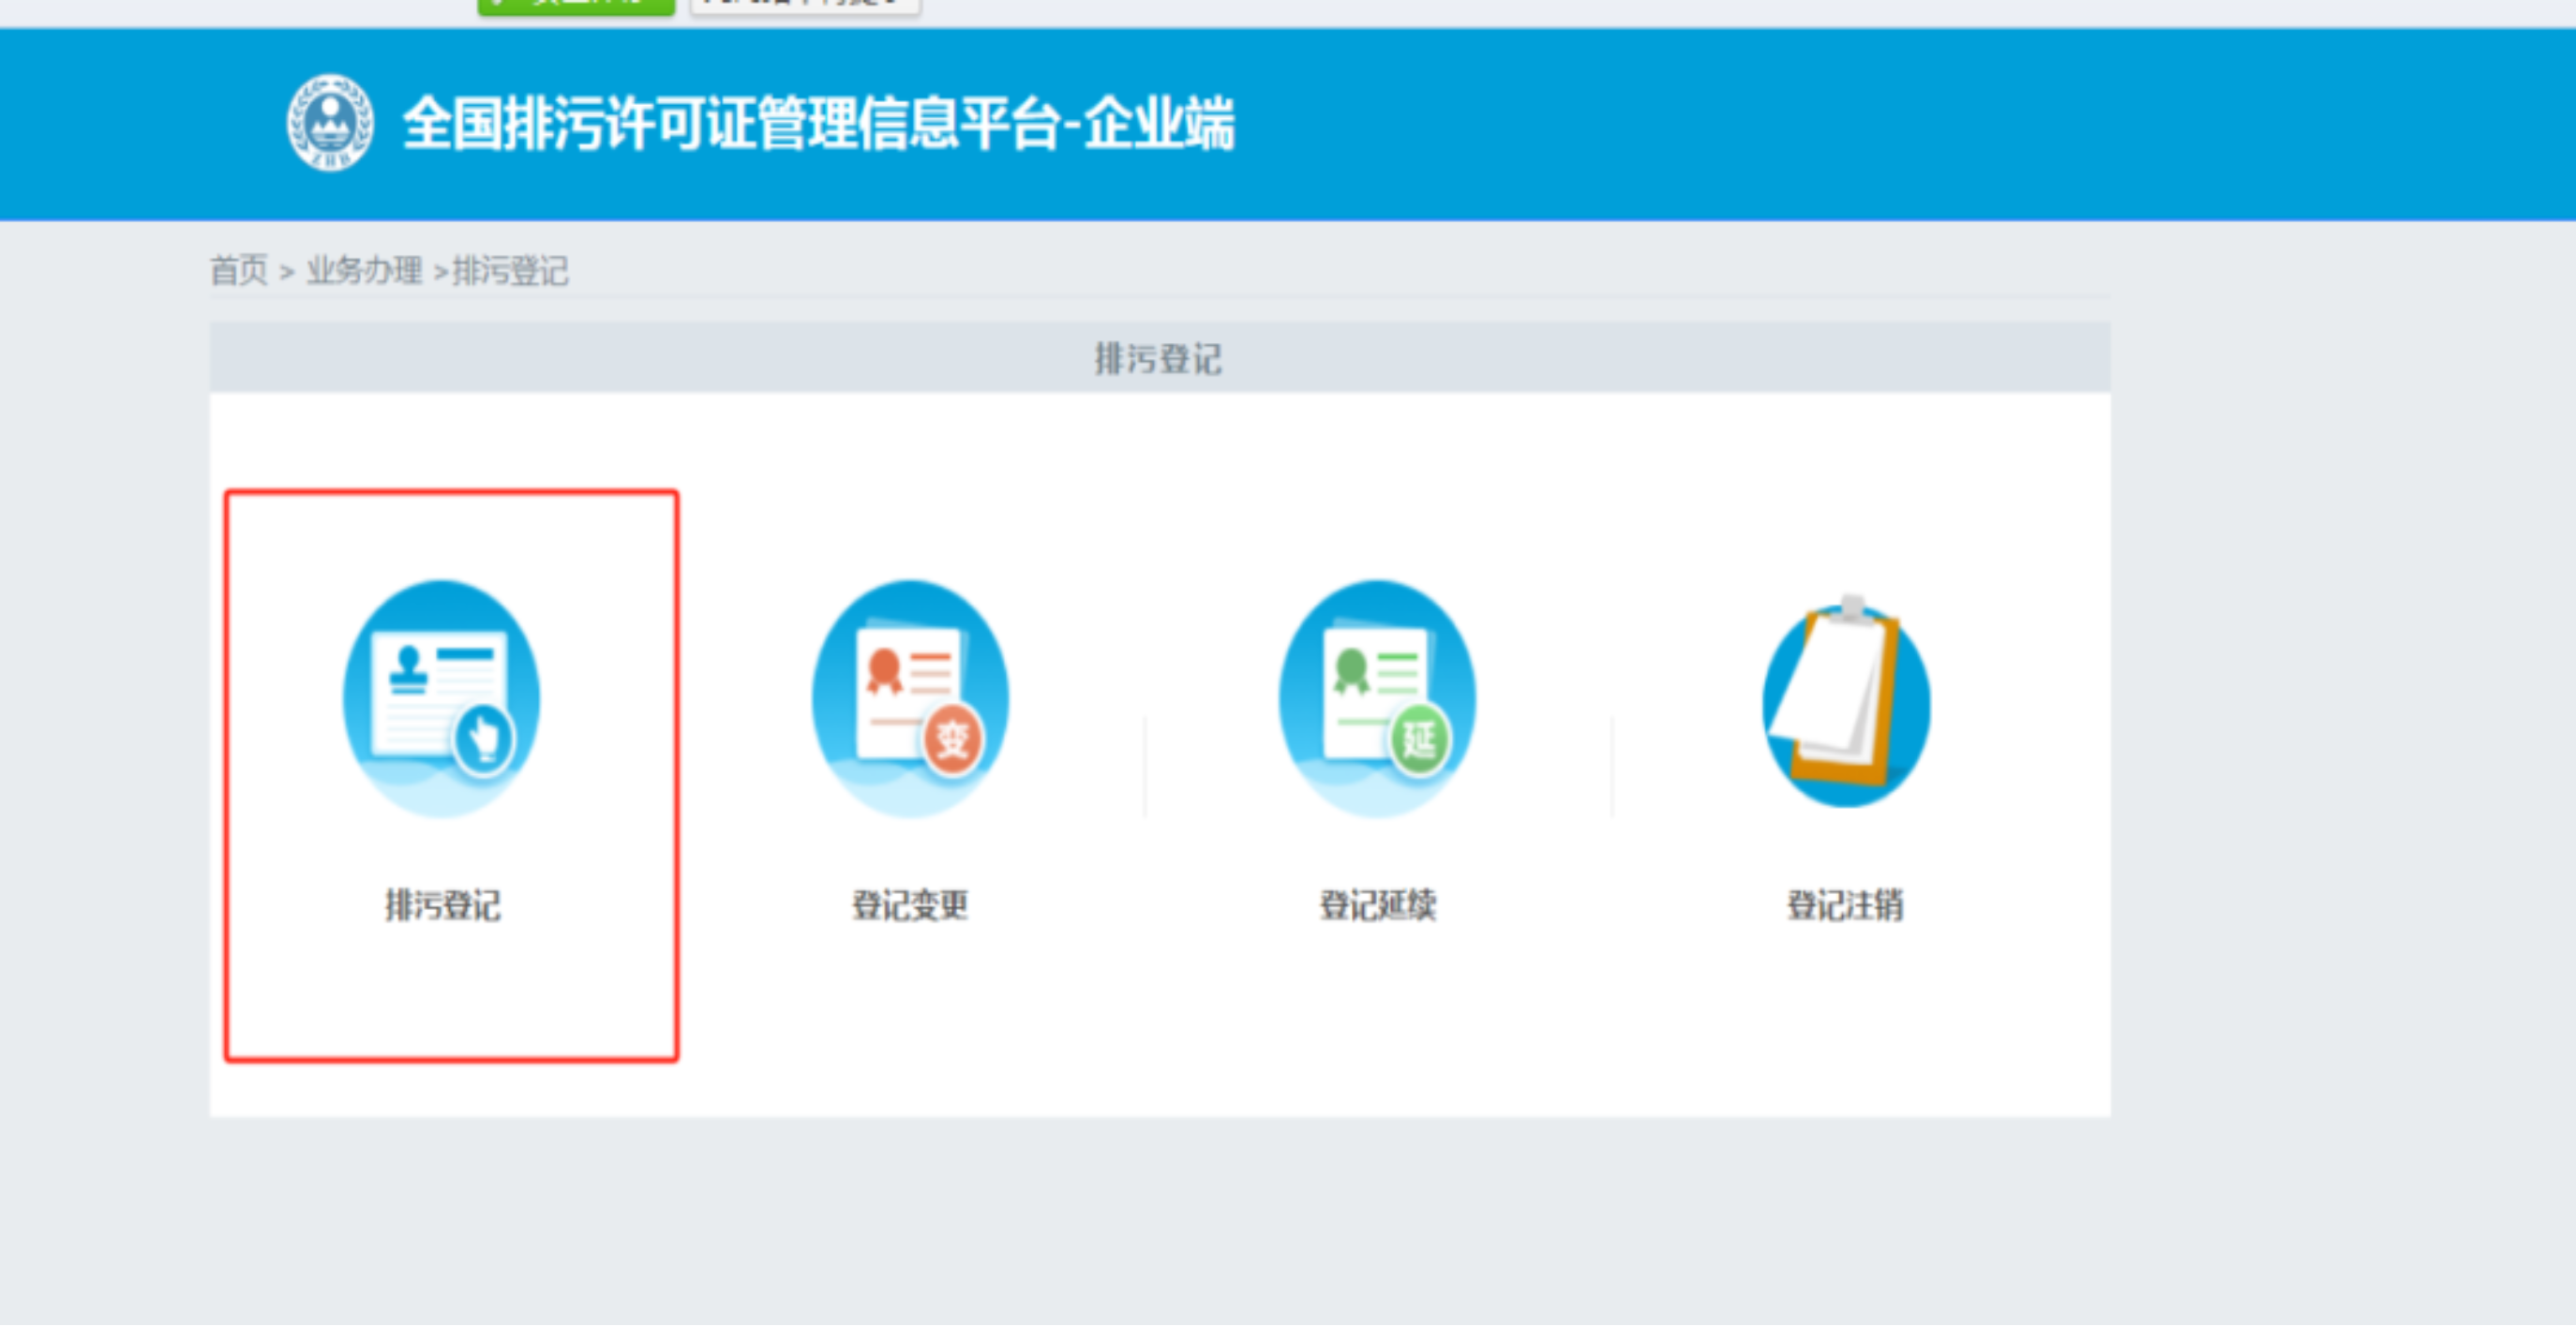Open 业务办理 from the breadcrumb

[x=364, y=270]
